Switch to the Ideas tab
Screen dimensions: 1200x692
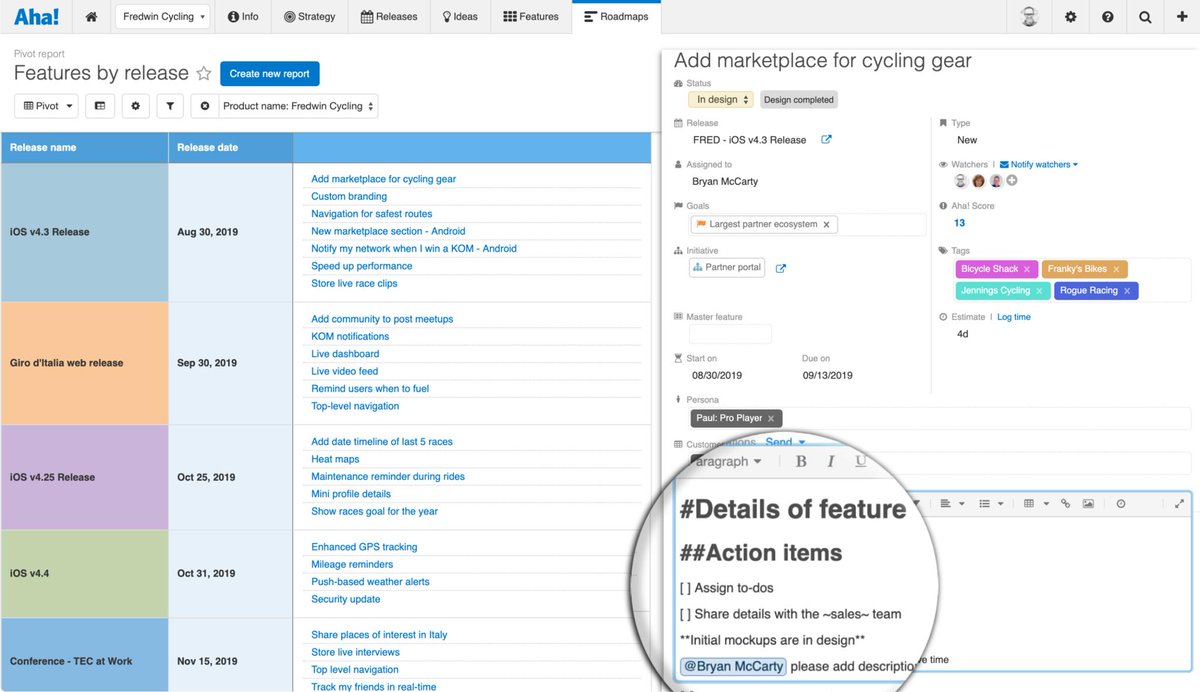(x=460, y=17)
